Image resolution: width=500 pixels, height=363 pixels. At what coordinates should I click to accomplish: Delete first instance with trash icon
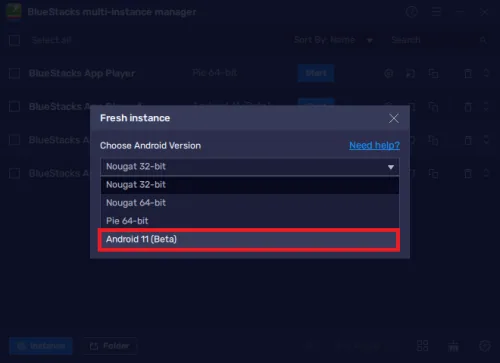point(468,73)
